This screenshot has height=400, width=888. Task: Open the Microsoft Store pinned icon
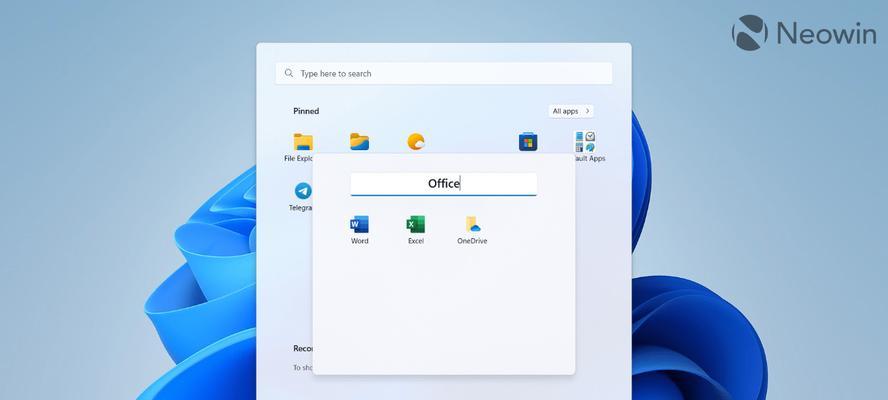coord(528,142)
